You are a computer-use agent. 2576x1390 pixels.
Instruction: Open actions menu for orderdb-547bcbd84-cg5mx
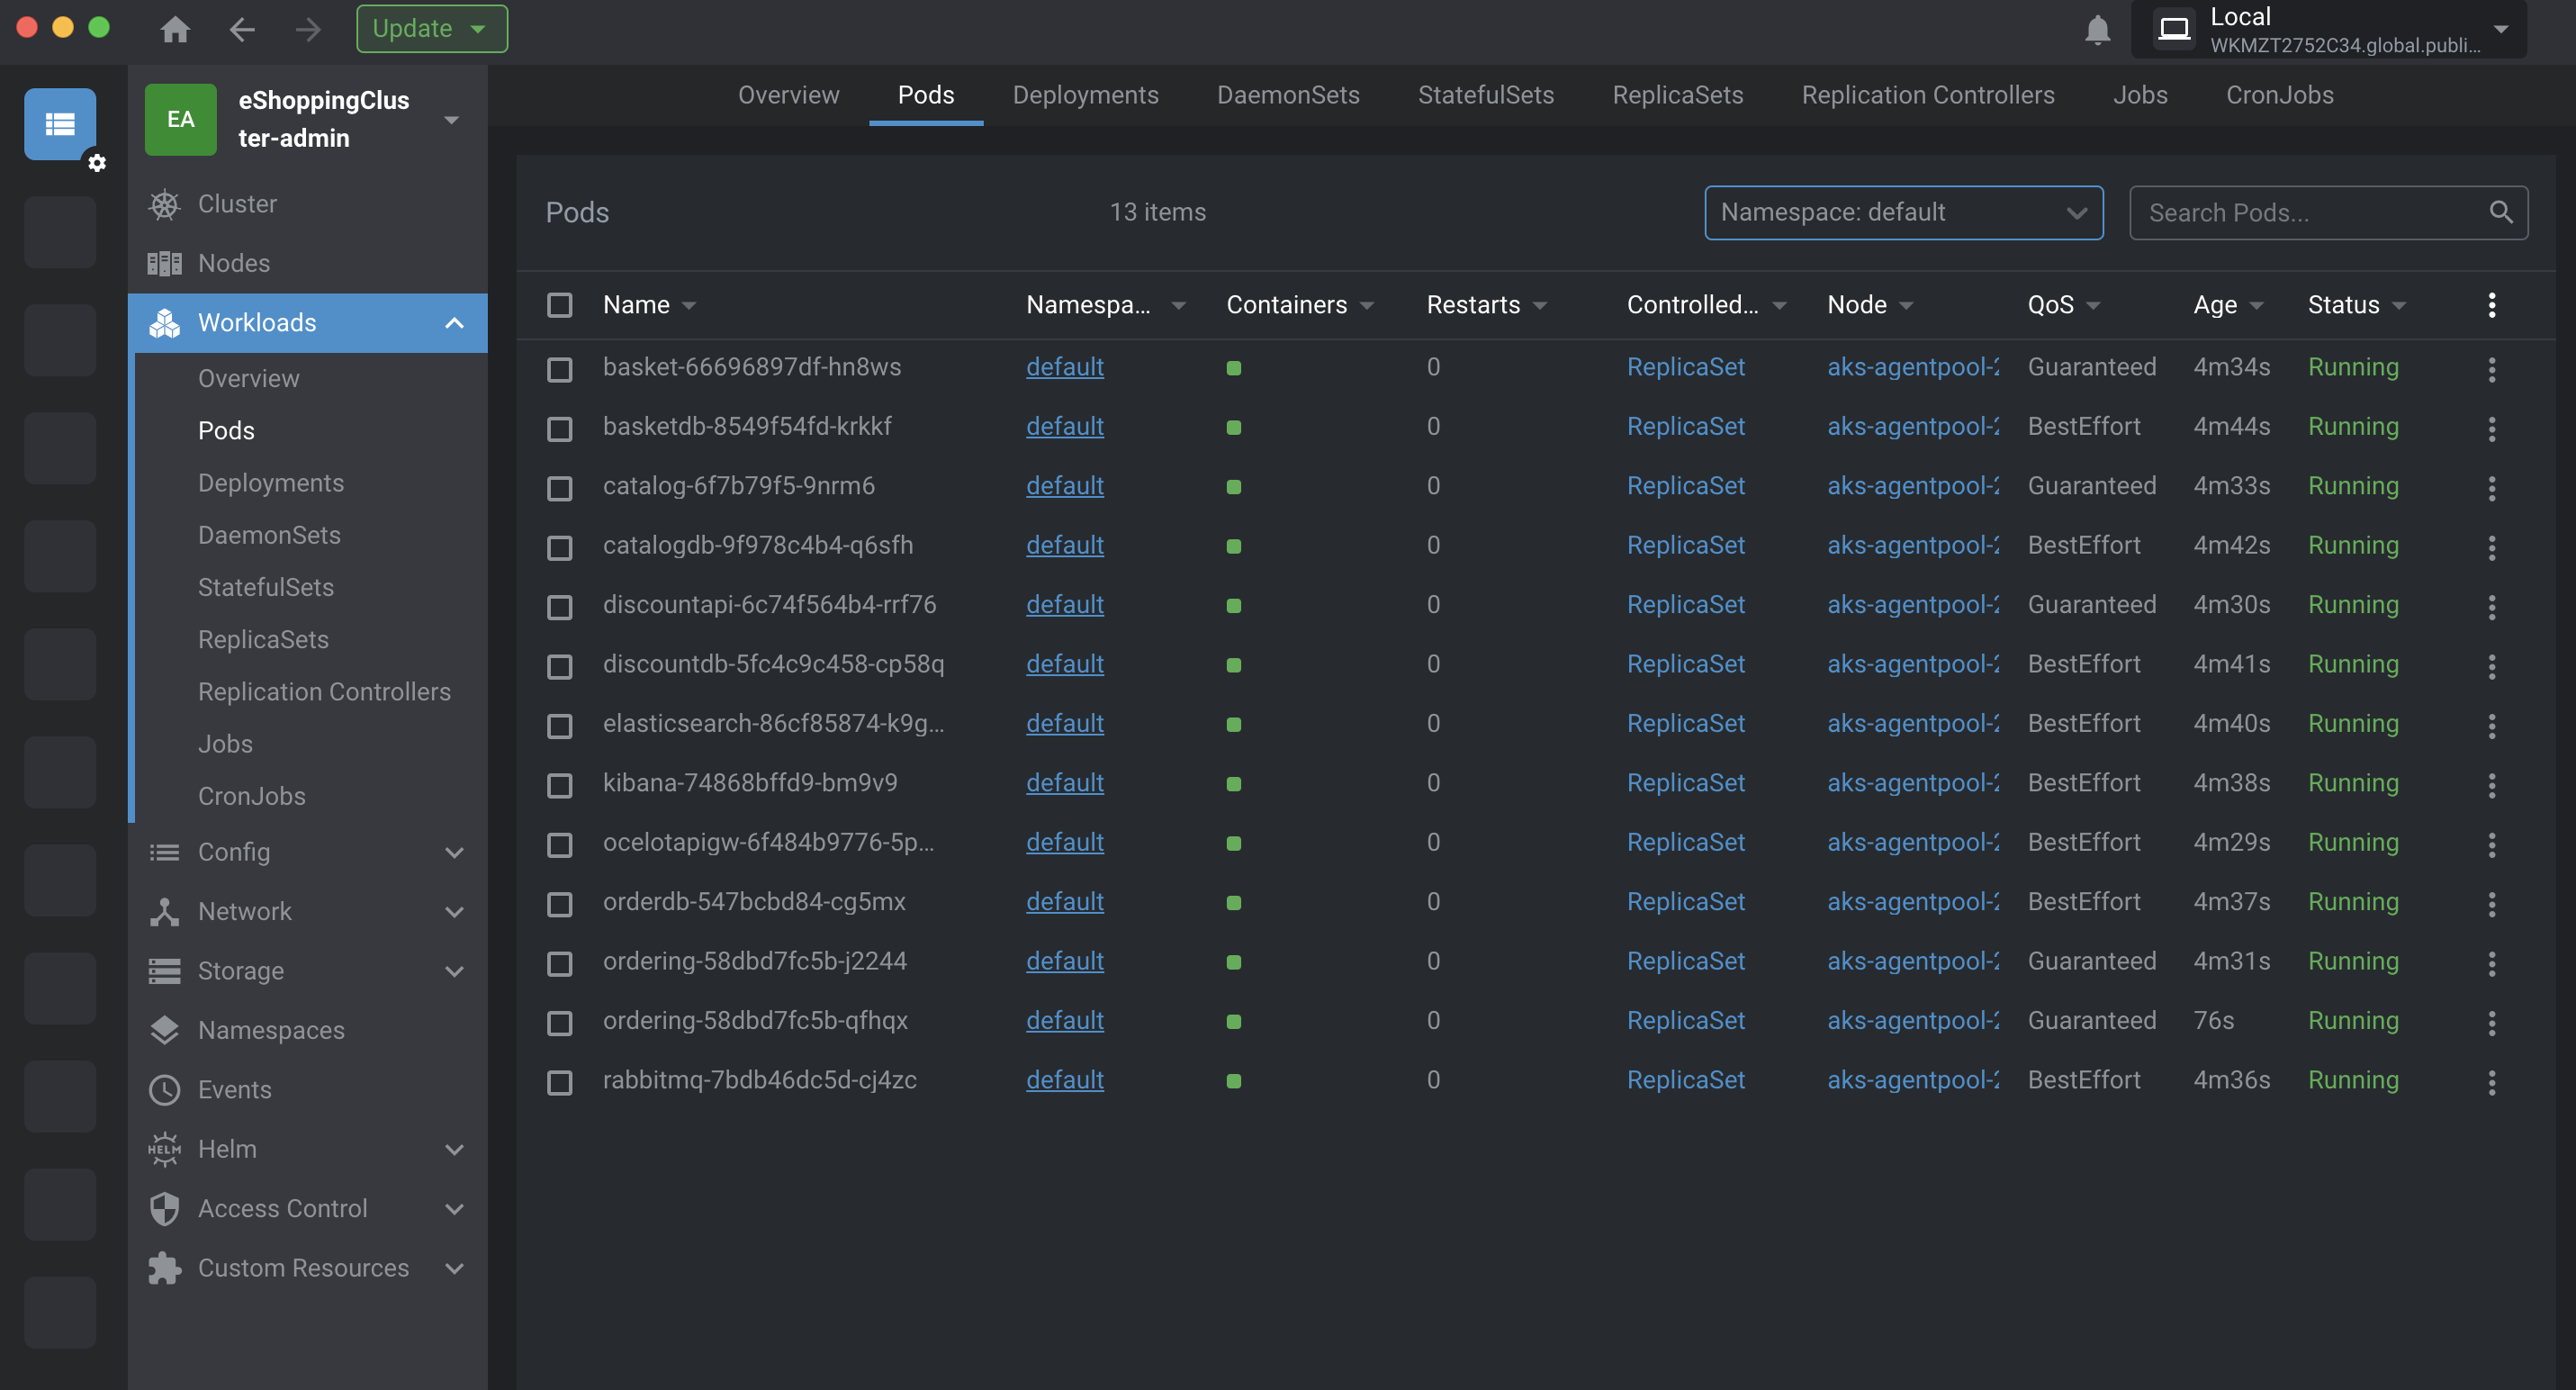point(2491,903)
